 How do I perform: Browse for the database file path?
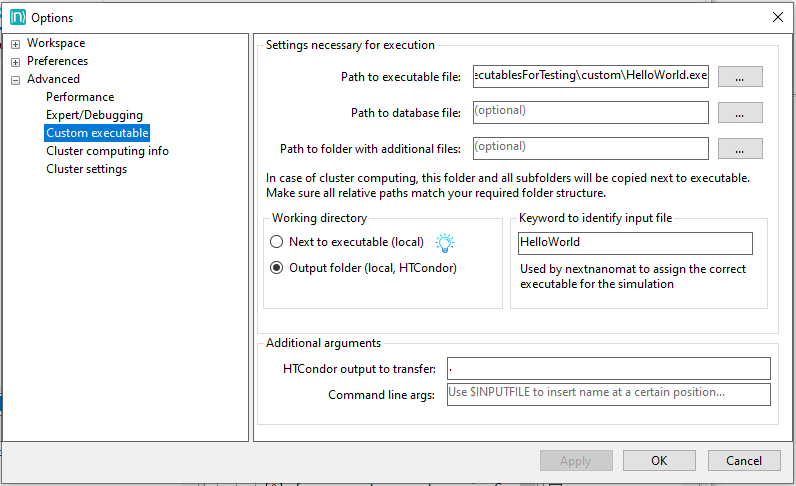[740, 113]
